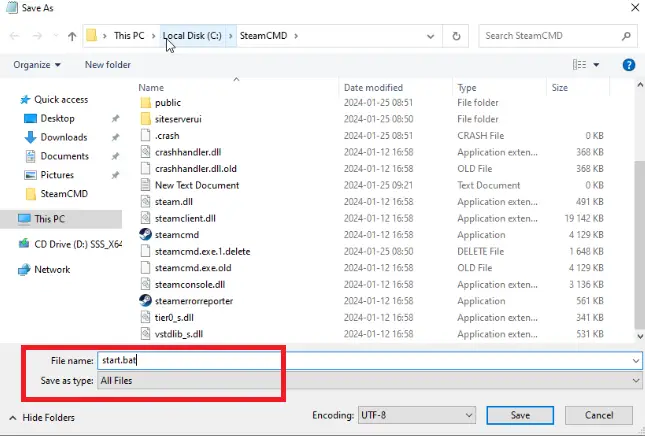
Task: Select Quick access in navigation pane
Action: [61, 100]
